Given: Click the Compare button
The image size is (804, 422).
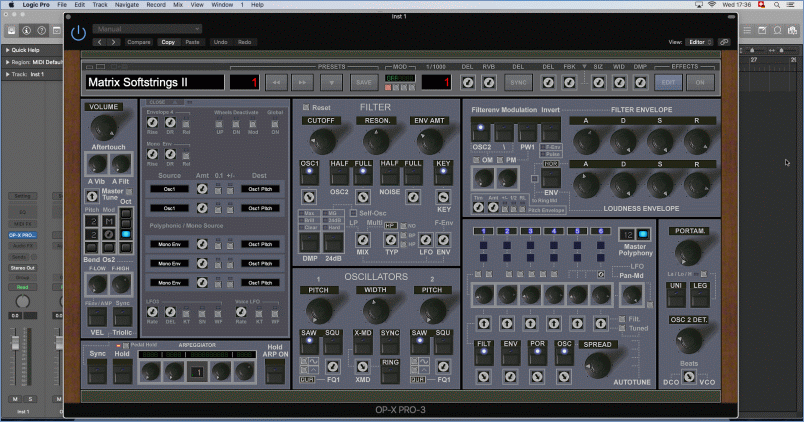Looking at the screenshot, I should tap(138, 42).
